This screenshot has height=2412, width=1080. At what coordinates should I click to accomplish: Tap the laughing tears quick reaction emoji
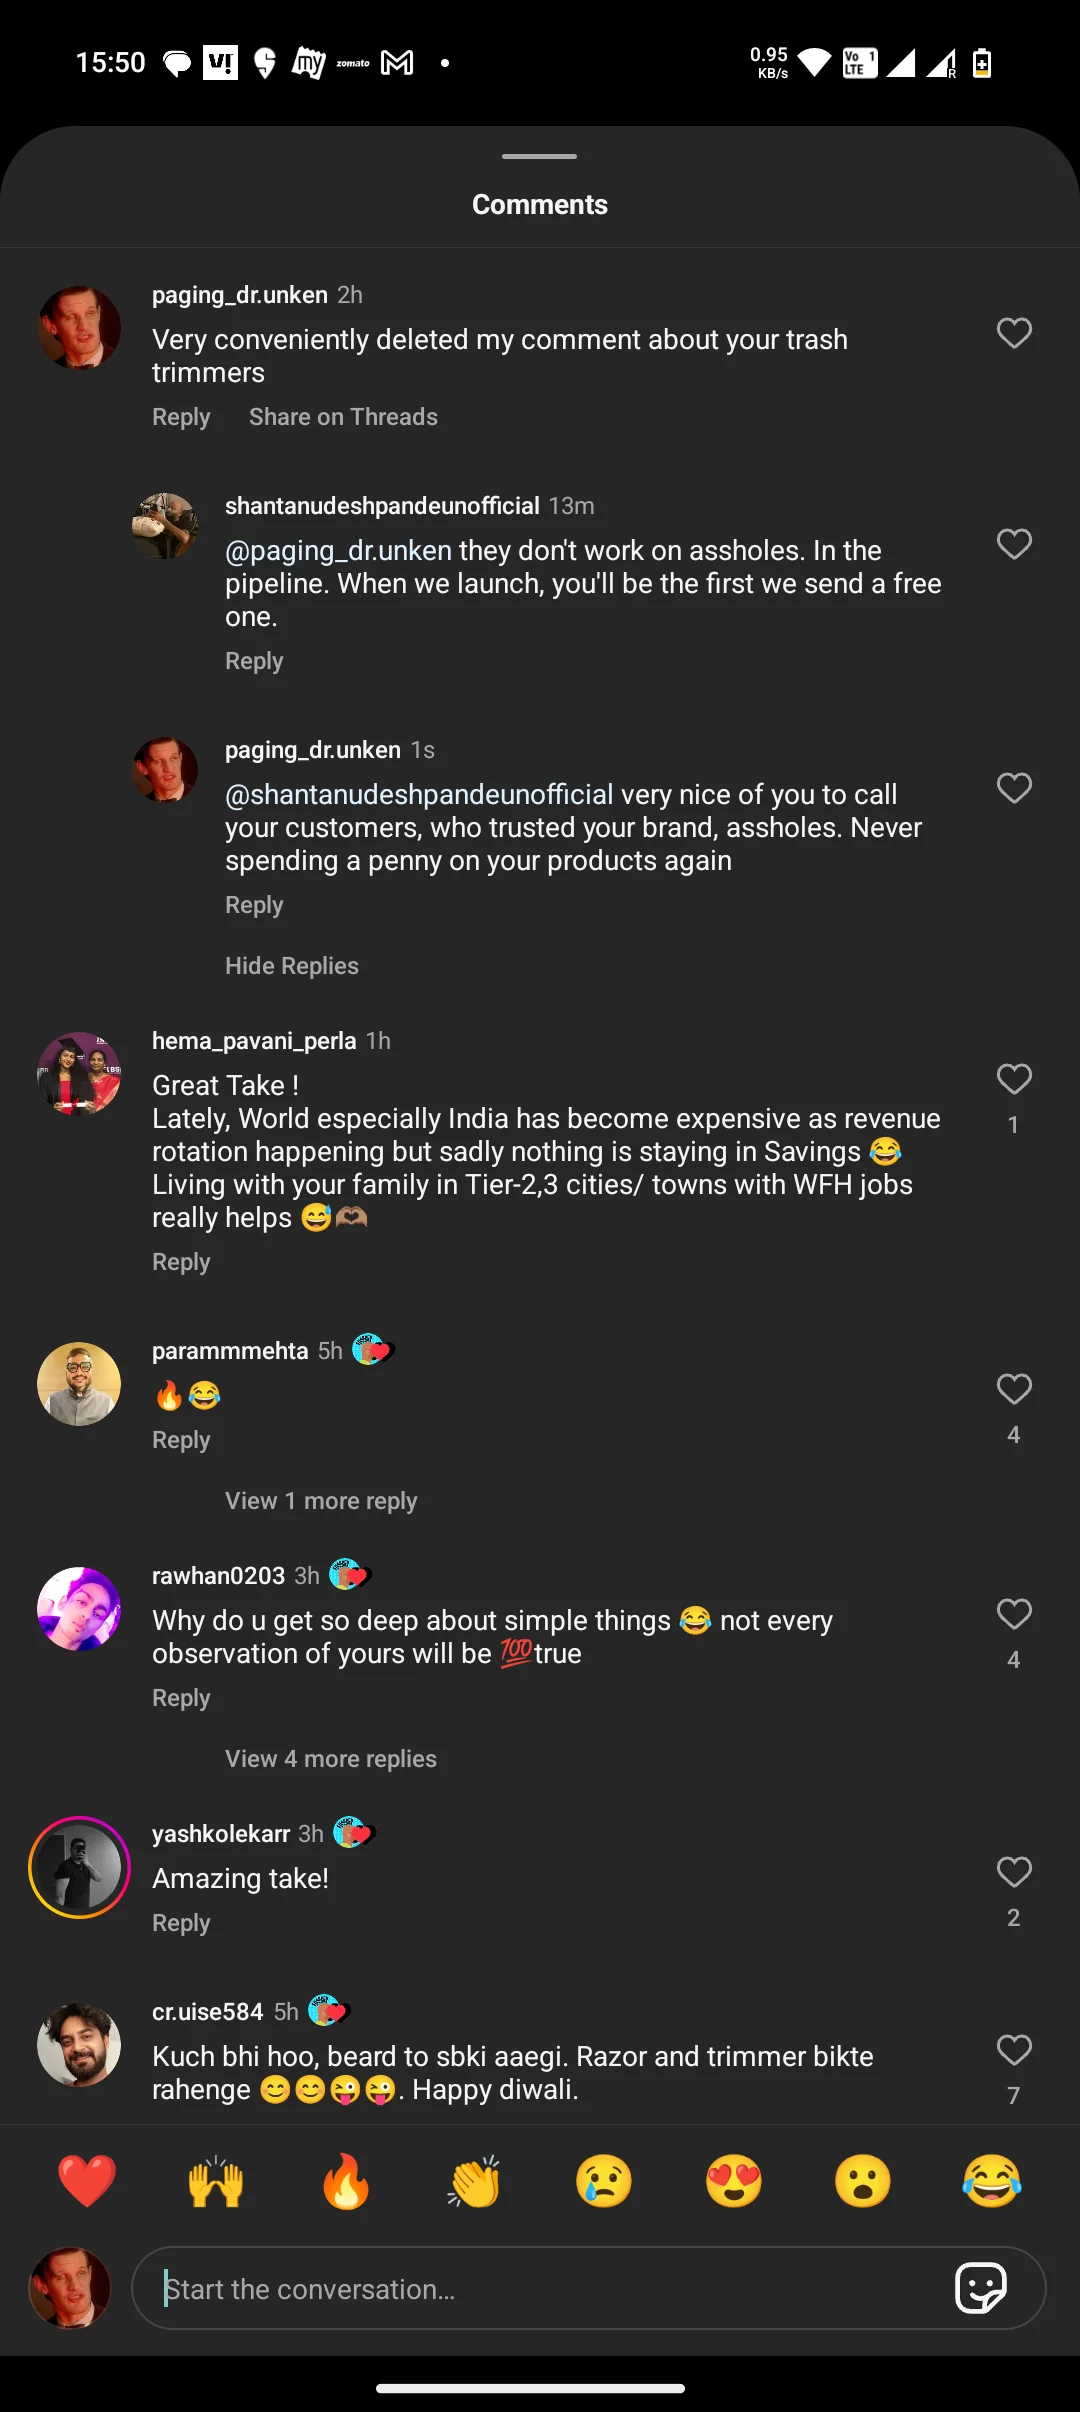click(992, 2181)
